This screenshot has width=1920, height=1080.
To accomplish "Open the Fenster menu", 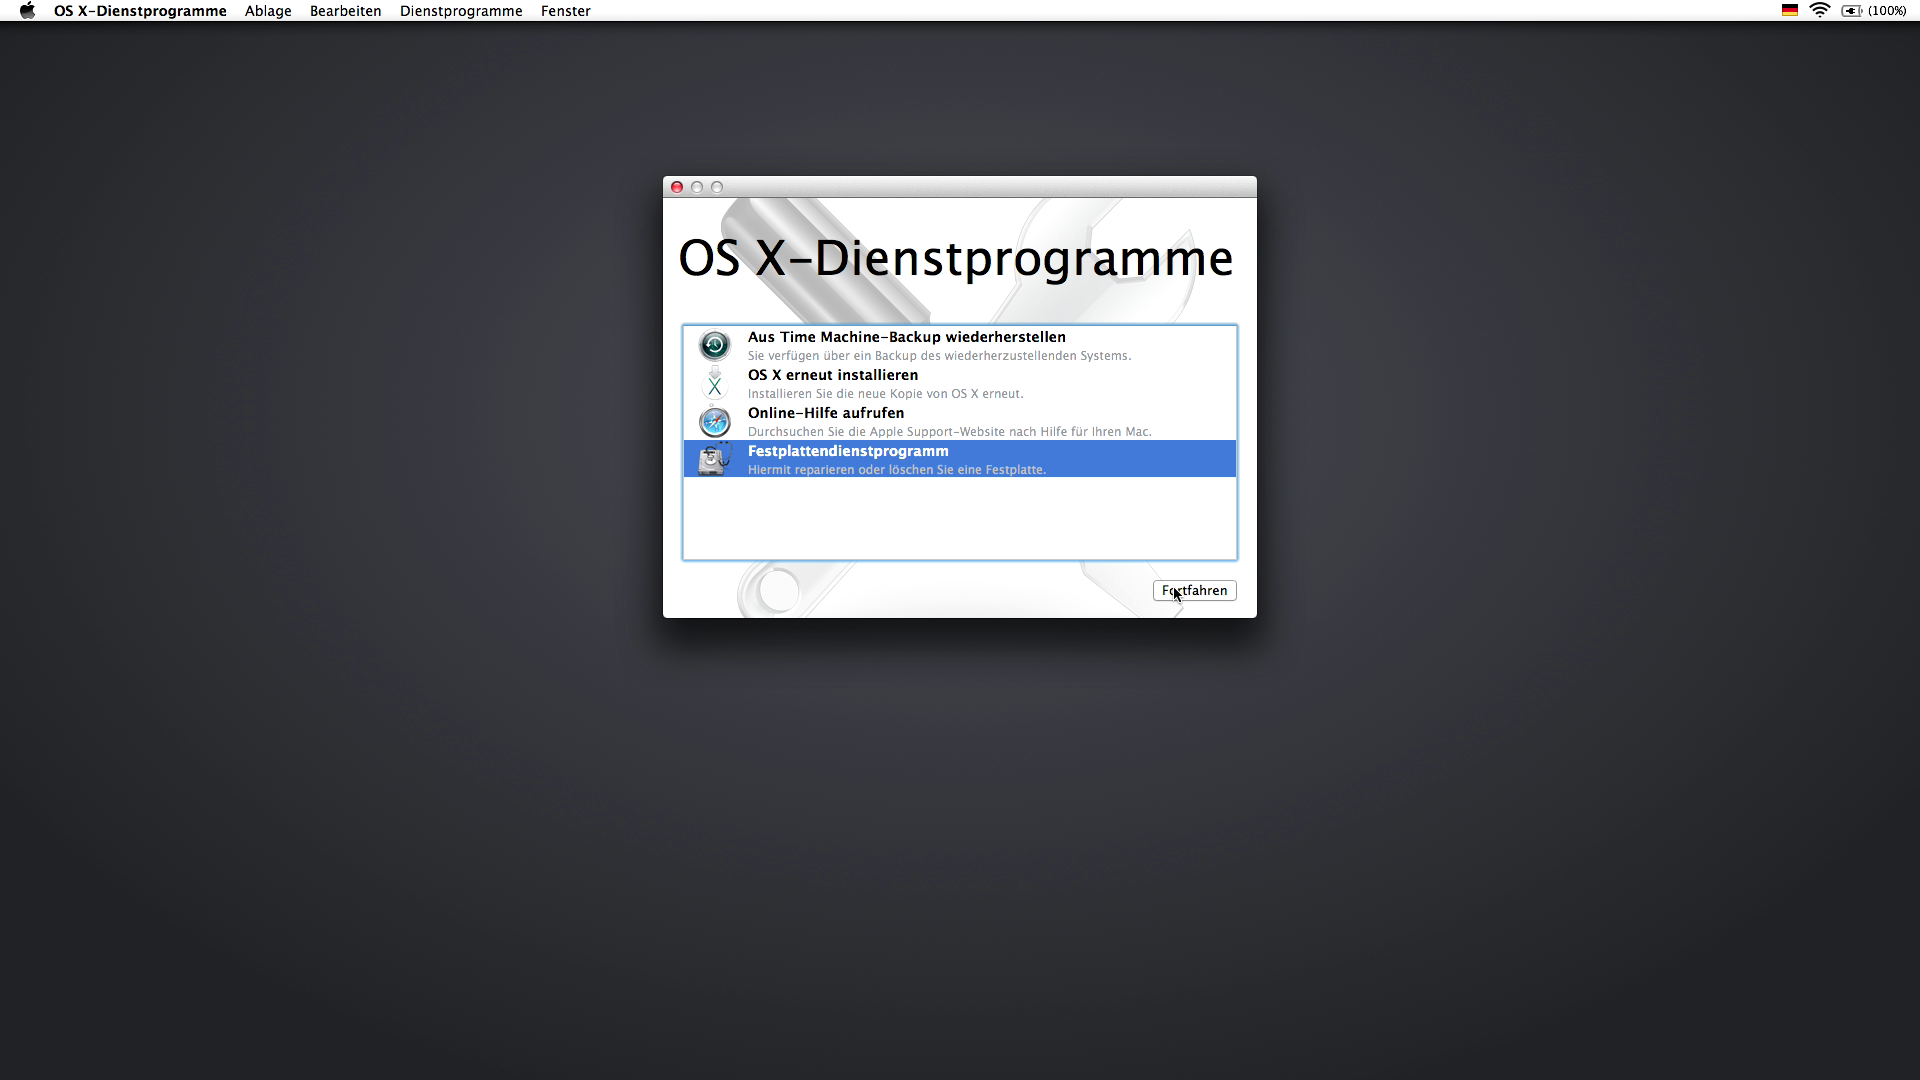I will pyautogui.click(x=565, y=11).
